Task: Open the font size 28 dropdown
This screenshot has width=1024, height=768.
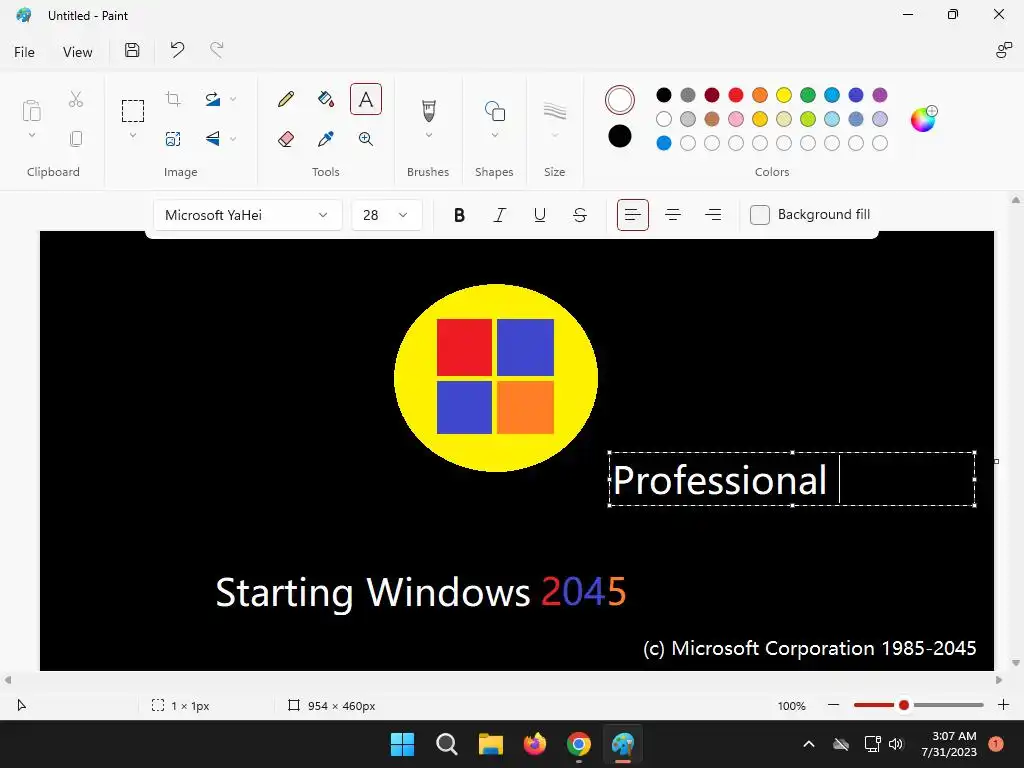Action: point(386,215)
